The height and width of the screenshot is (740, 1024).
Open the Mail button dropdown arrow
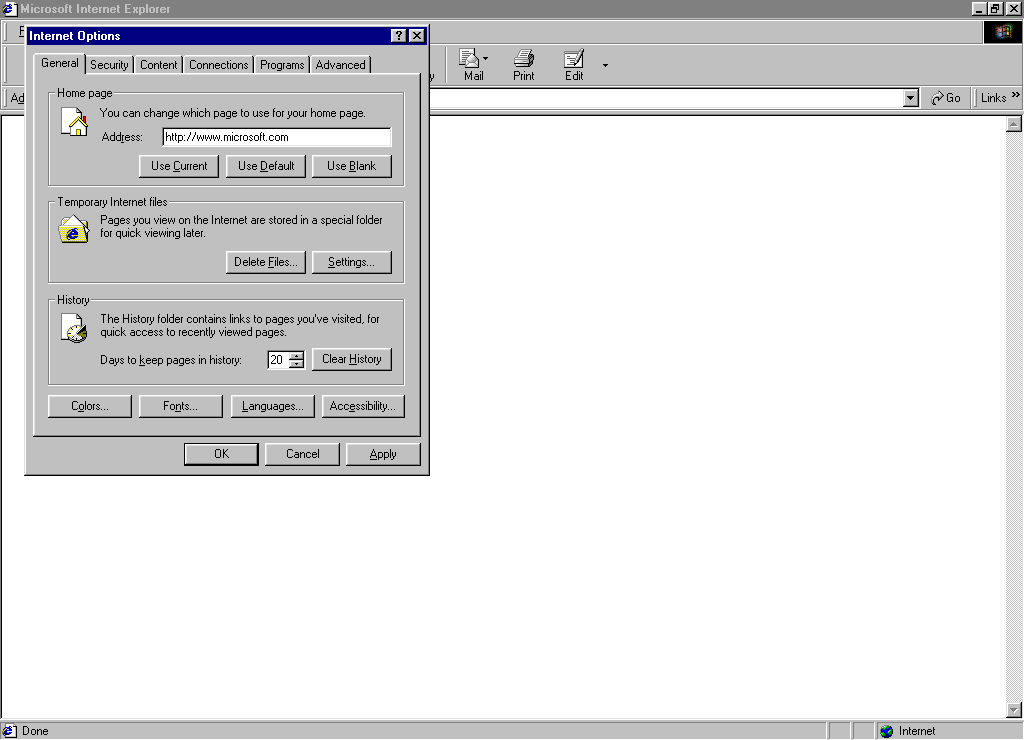pos(485,59)
